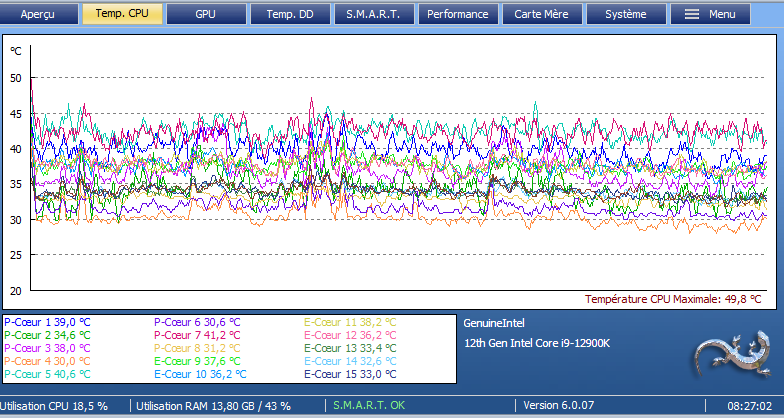
Task: Open the GPU tab
Action: coord(205,14)
